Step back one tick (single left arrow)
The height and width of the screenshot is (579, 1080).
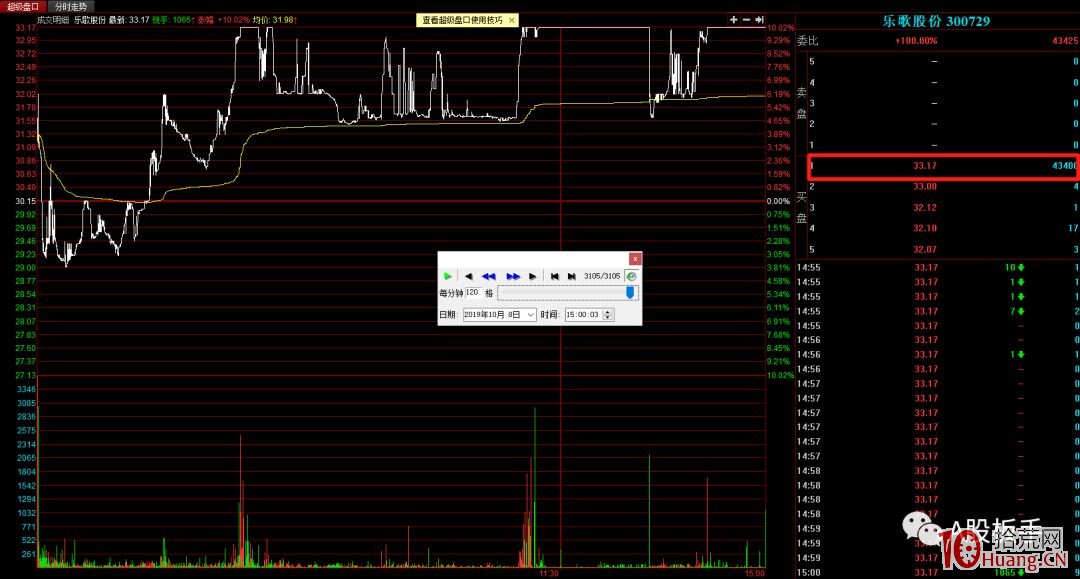tap(468, 276)
